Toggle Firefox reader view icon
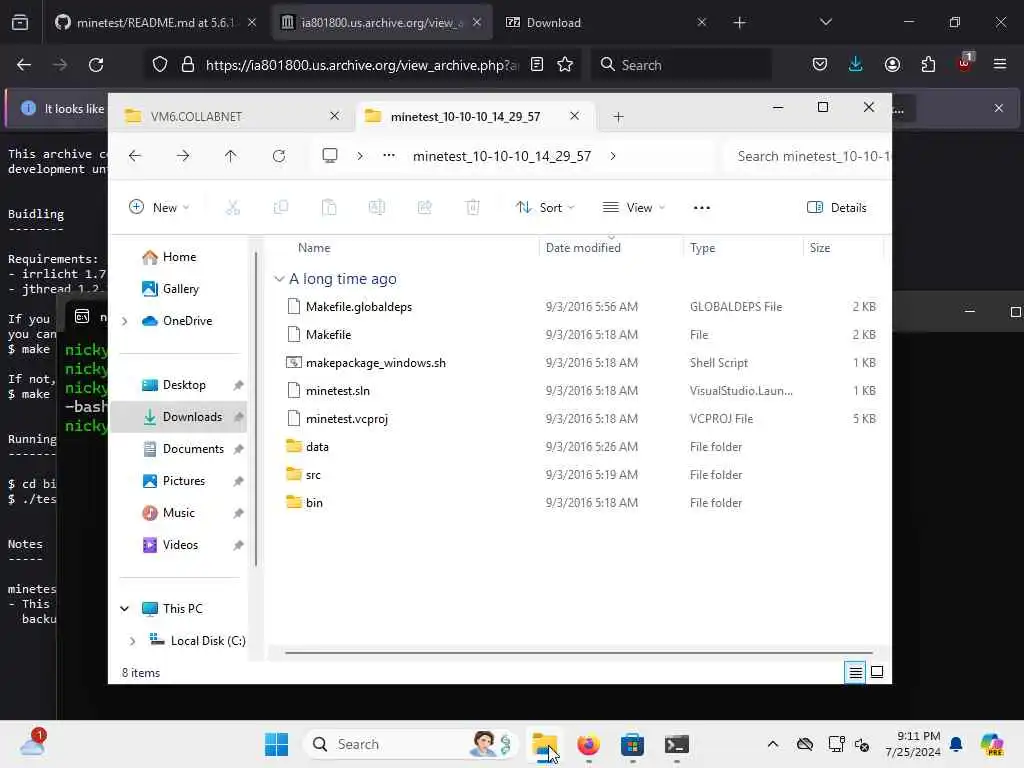Screen dimensions: 1024x768 tap(537, 65)
